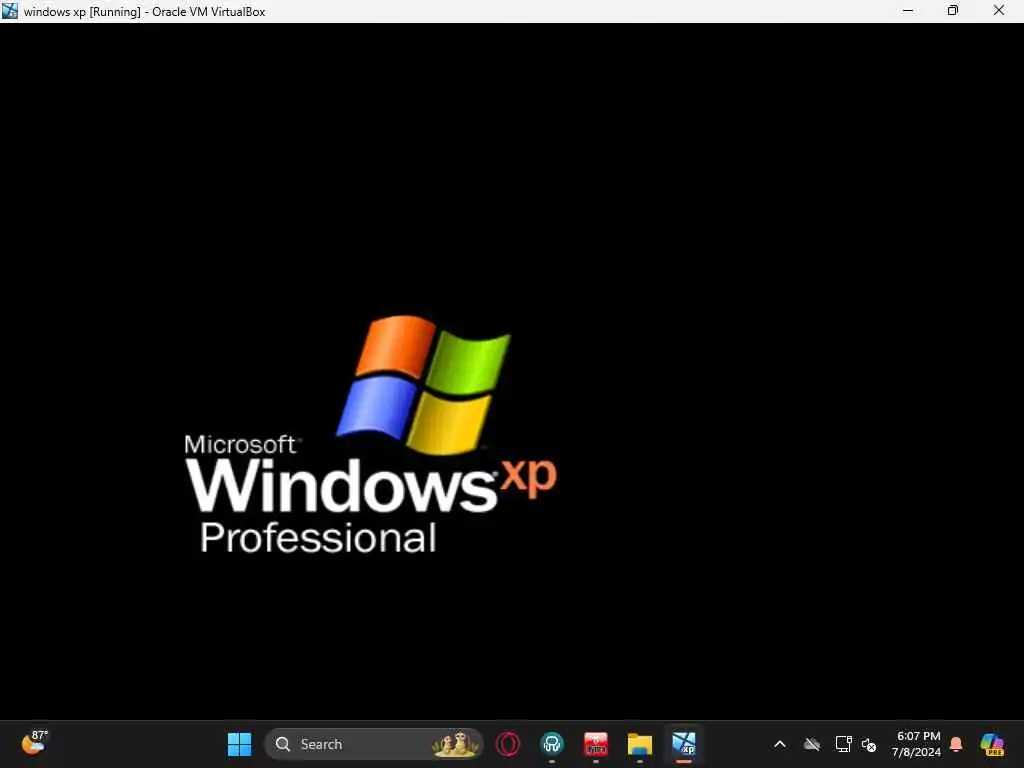This screenshot has width=1024, height=768.
Task: Select the VirtualBox XP taskbar icon
Action: point(684,744)
